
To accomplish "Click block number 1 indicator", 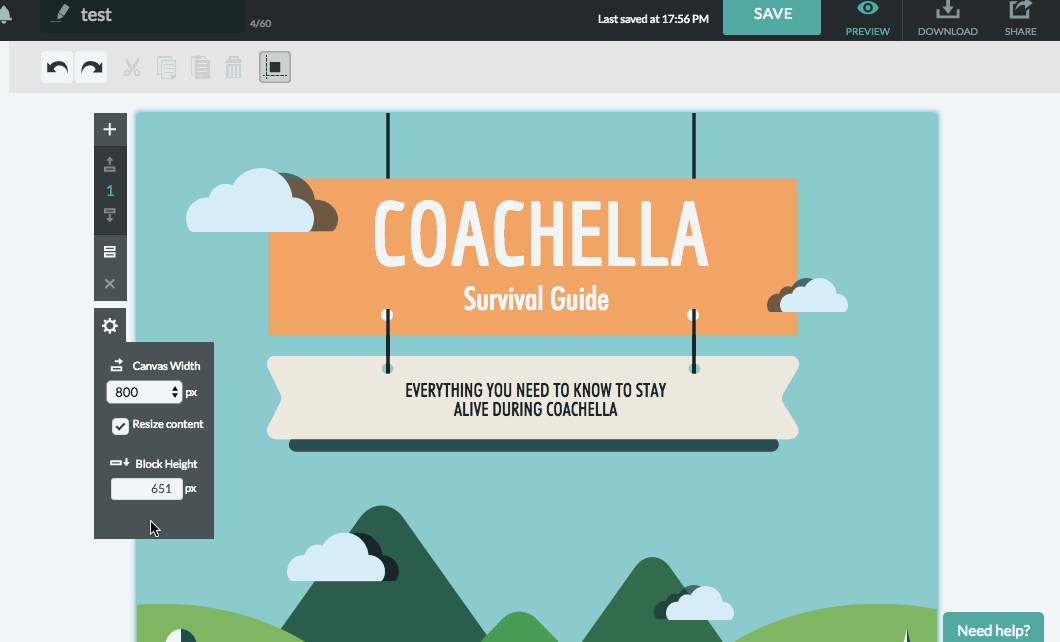I will pyautogui.click(x=110, y=191).
